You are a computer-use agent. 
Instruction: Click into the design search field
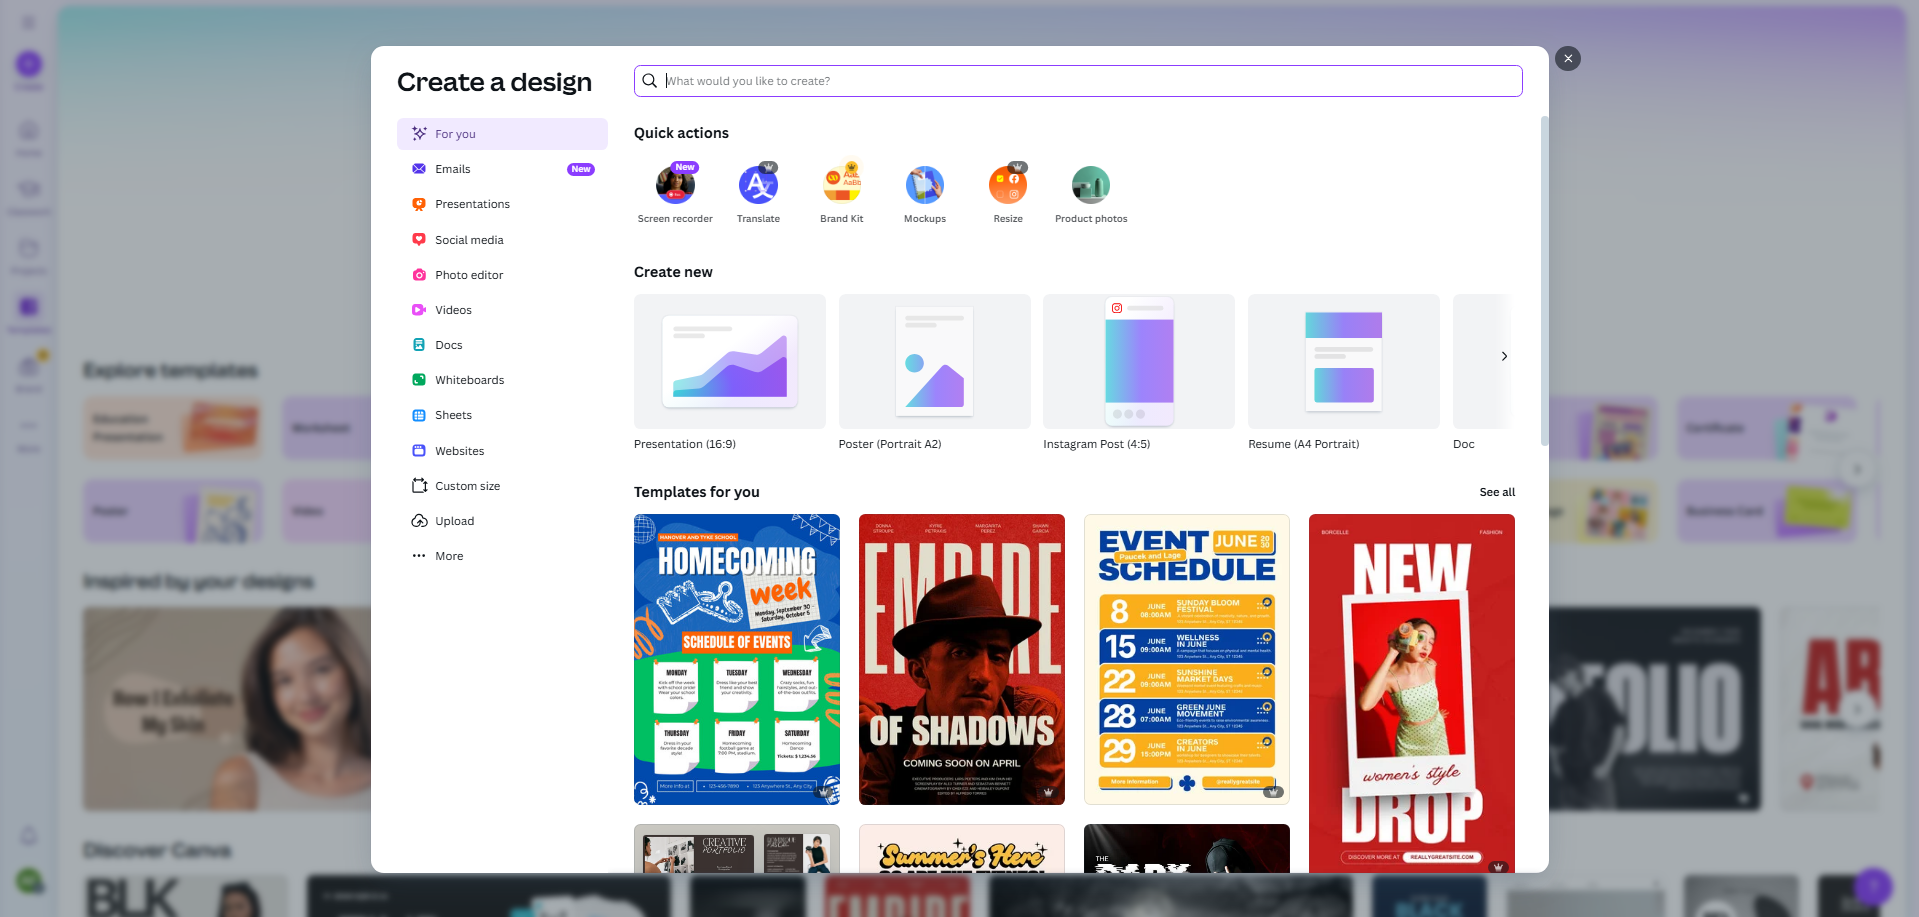pyautogui.click(x=1078, y=81)
